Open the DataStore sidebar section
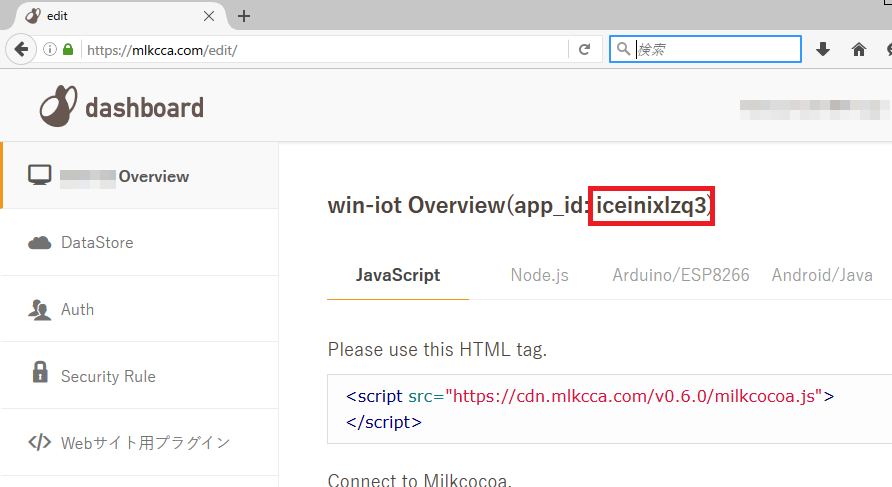The image size is (892, 487). point(139,243)
